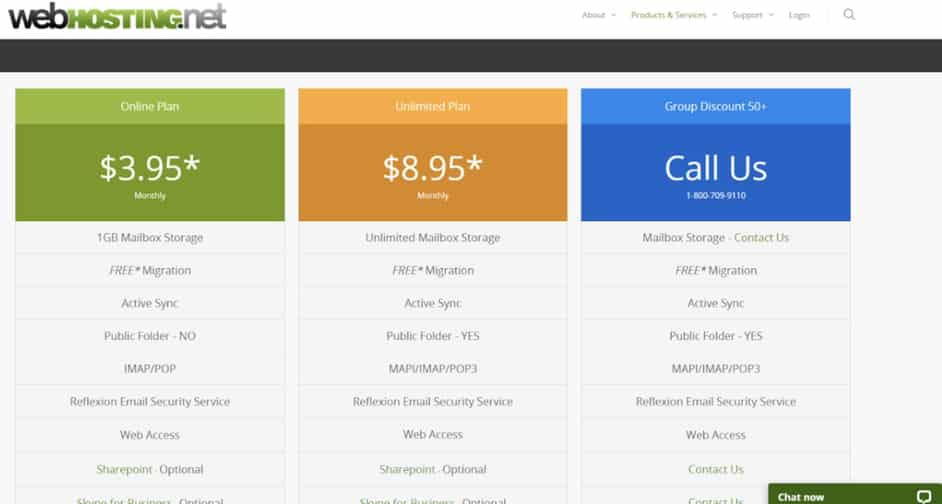Click the blue Group Discount 50+ header
Screen dimensions: 942x504
pos(716,106)
